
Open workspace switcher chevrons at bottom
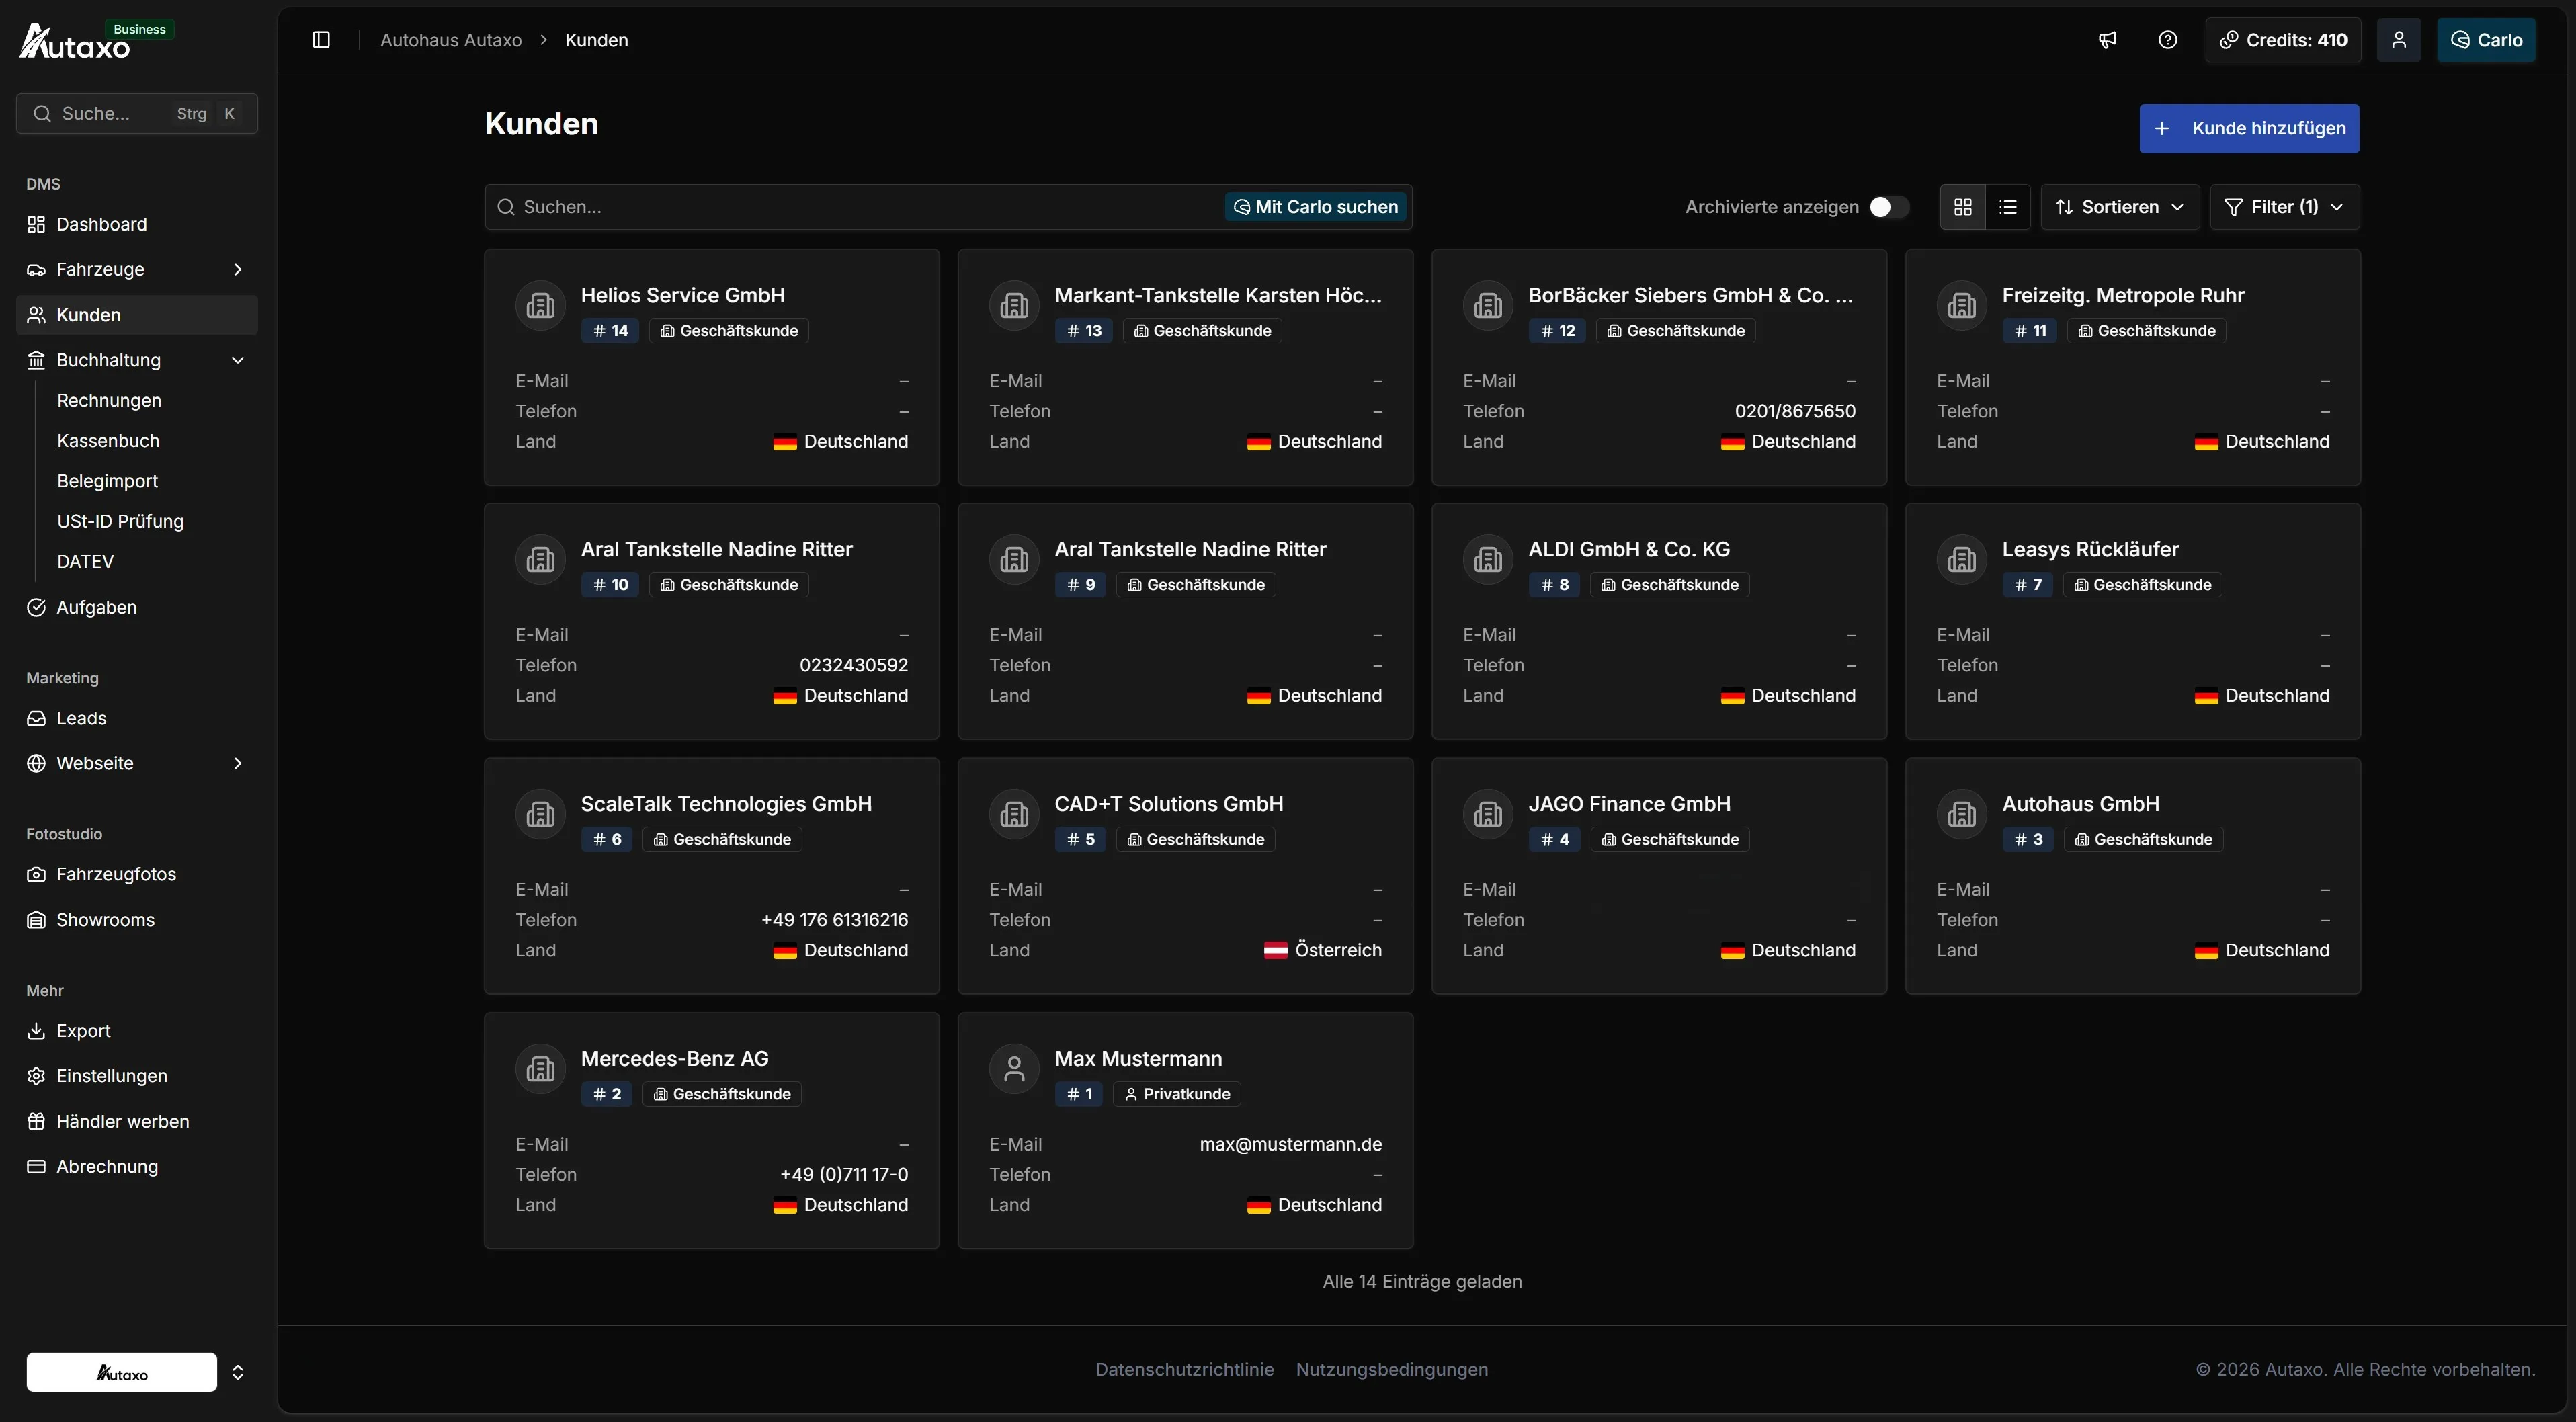237,1372
